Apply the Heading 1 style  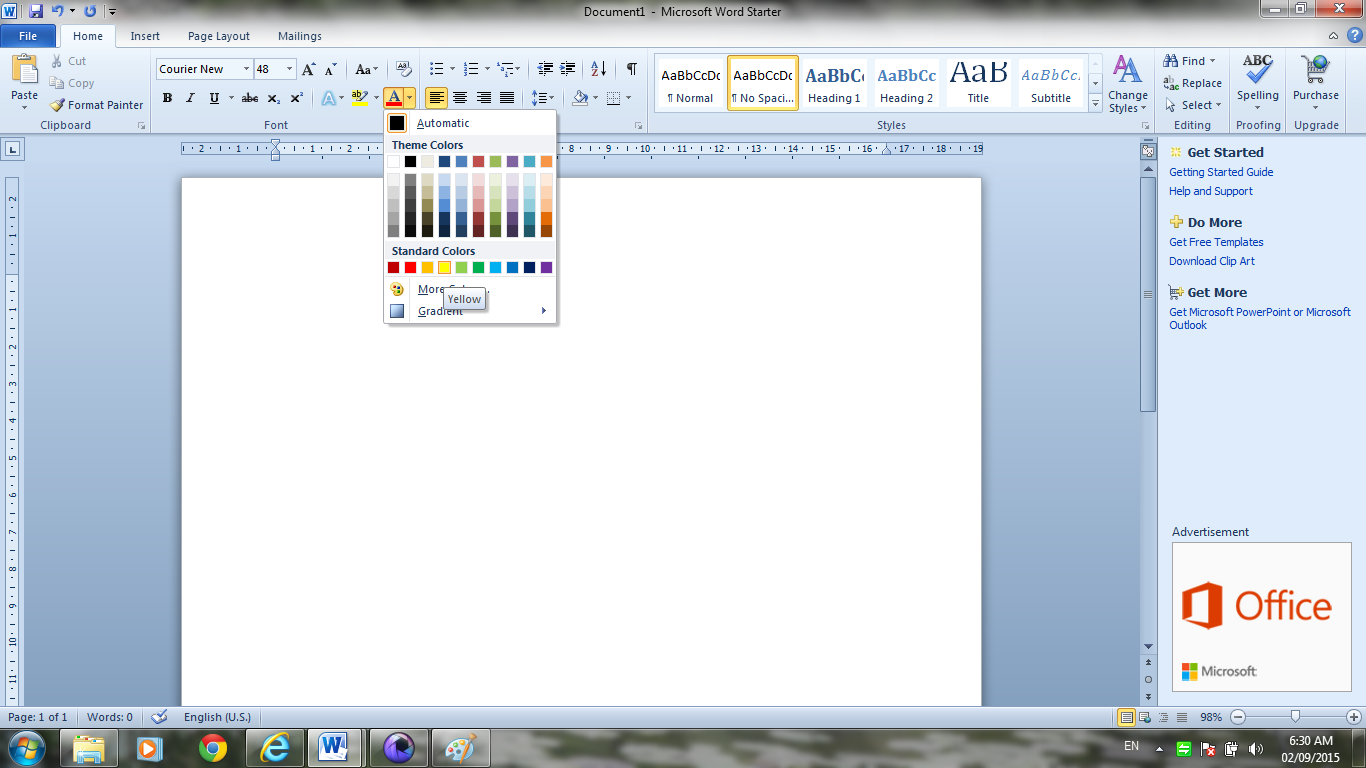[x=835, y=83]
